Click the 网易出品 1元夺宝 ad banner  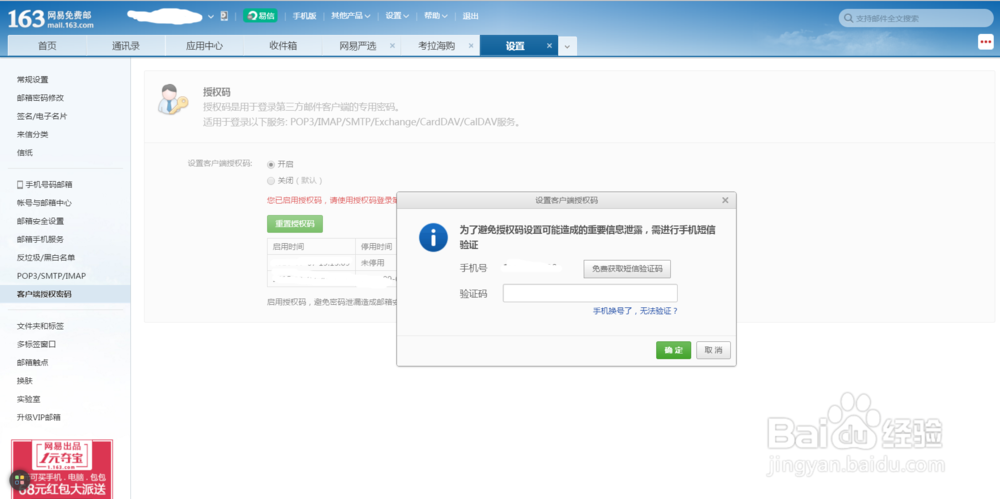click(x=62, y=468)
